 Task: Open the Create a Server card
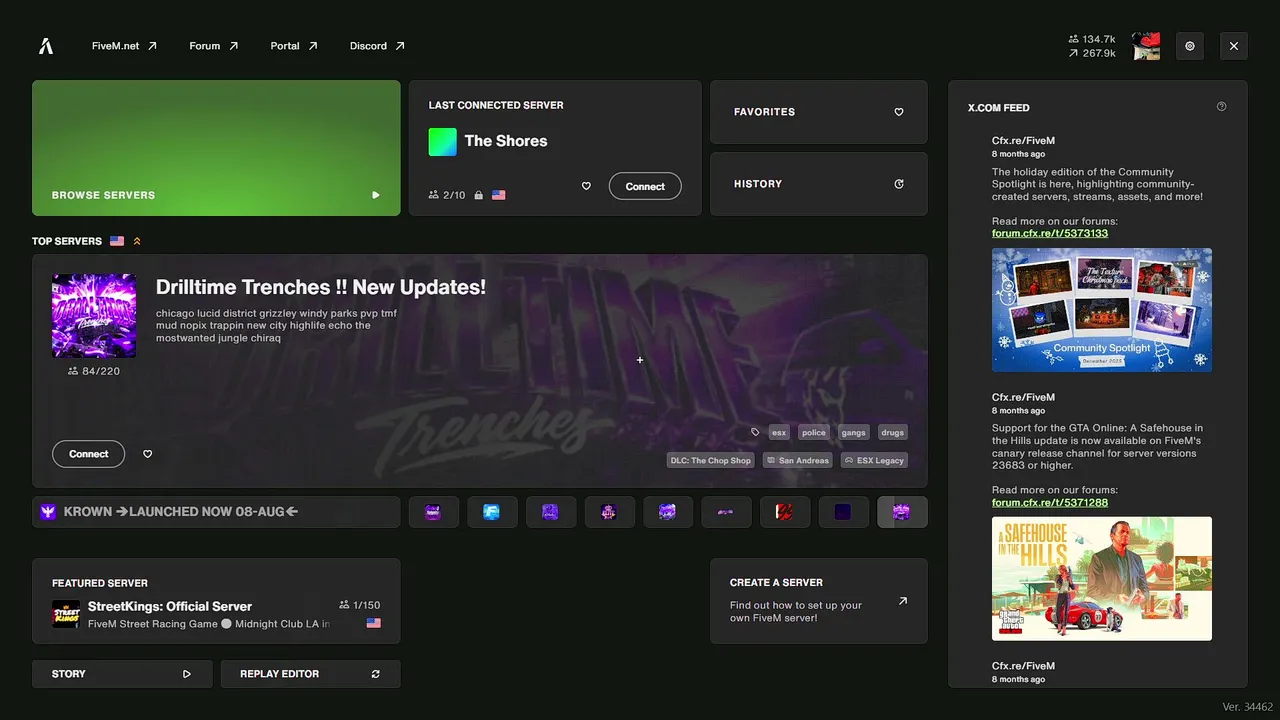(819, 601)
